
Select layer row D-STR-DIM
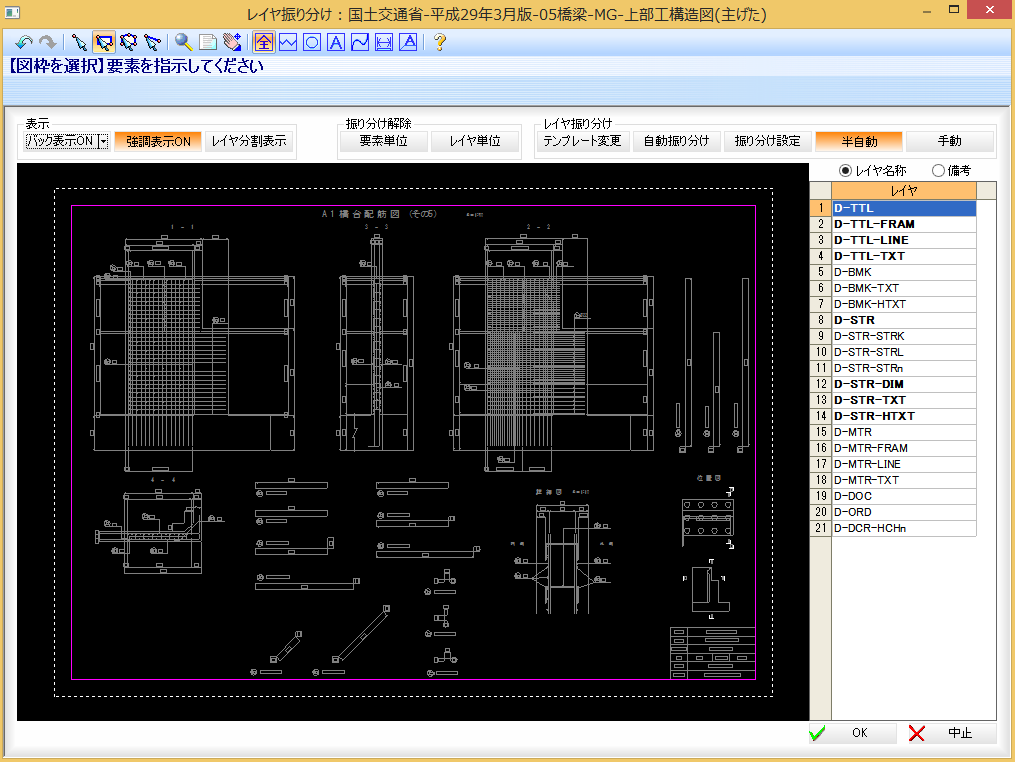(x=904, y=384)
